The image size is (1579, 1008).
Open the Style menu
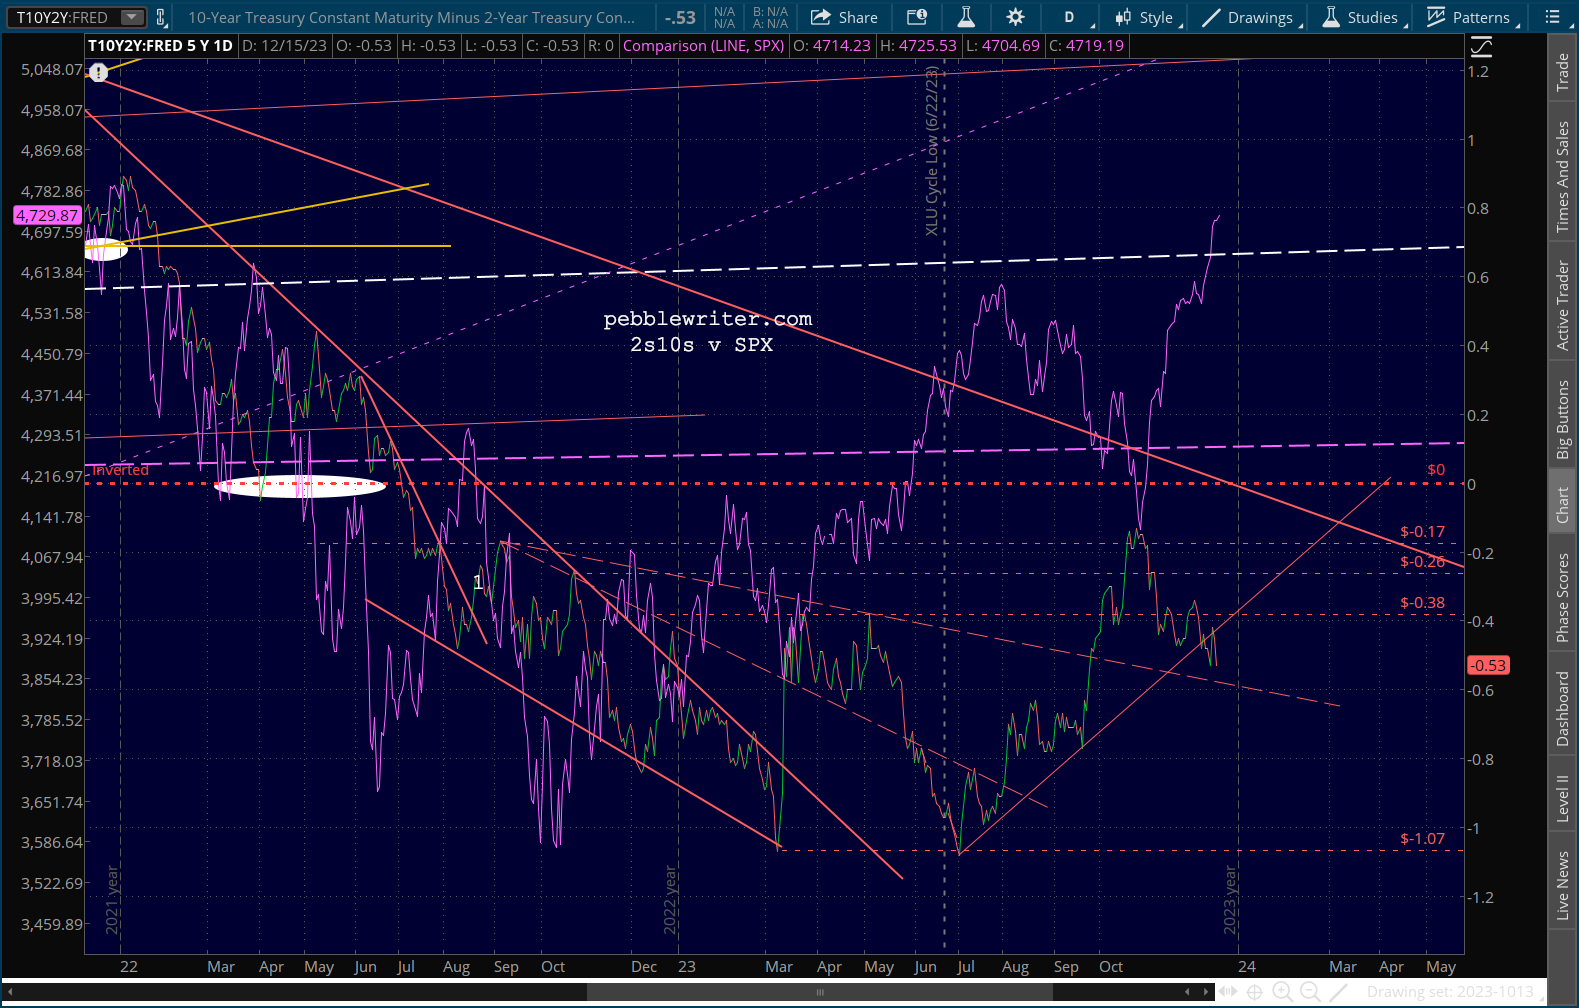1146,17
